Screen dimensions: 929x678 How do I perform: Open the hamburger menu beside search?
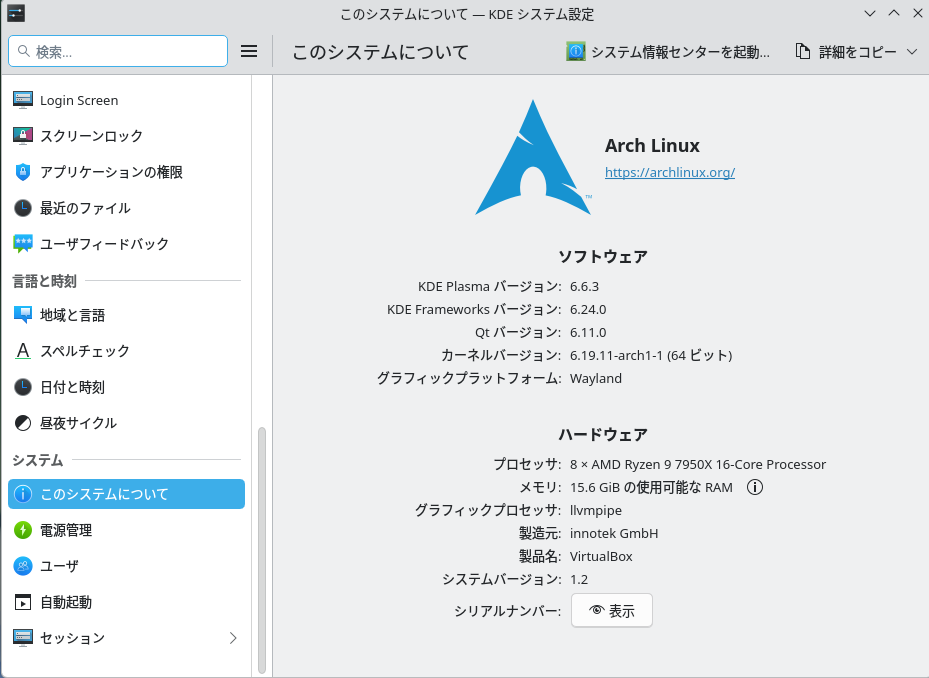pos(249,51)
